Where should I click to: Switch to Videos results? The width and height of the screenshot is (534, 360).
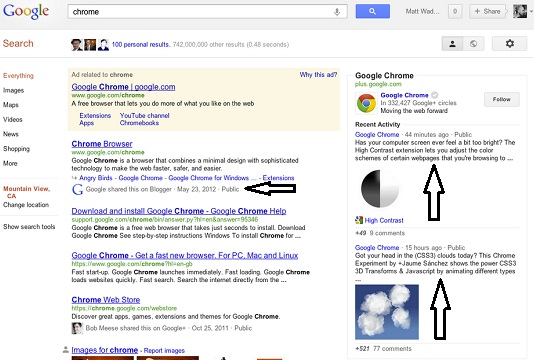13,120
